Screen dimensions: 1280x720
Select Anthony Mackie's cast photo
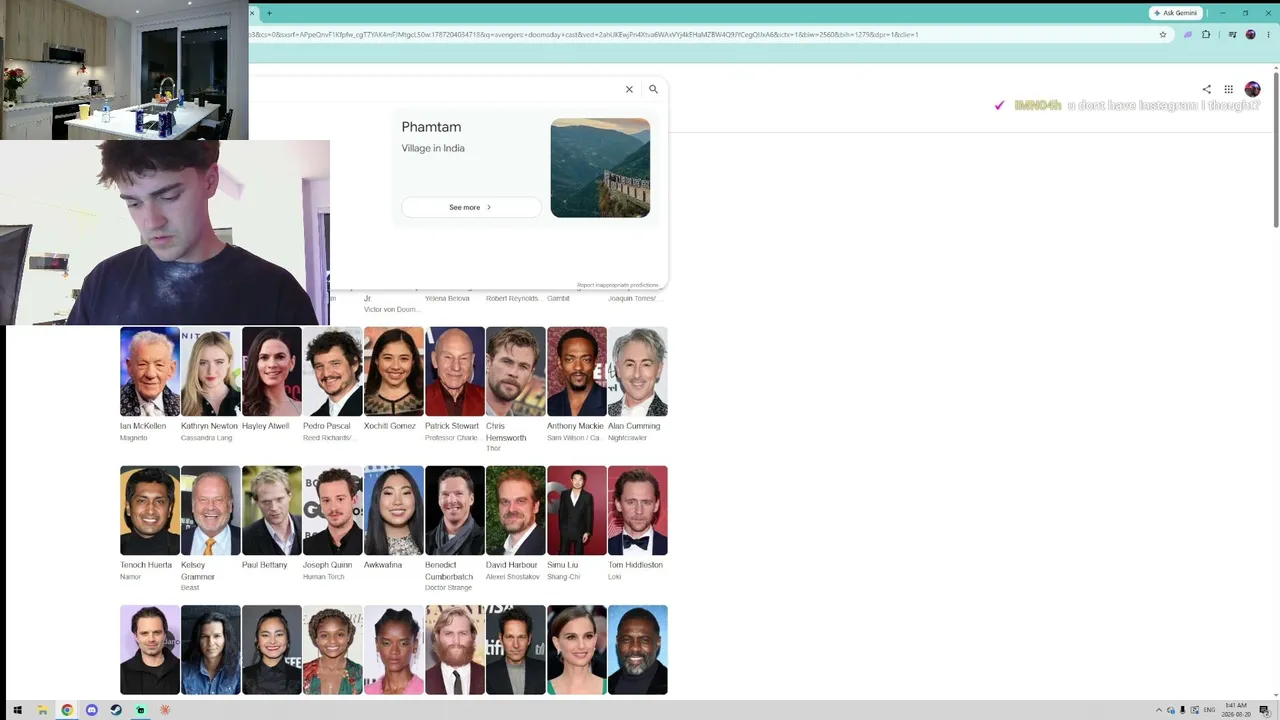pyautogui.click(x=577, y=371)
